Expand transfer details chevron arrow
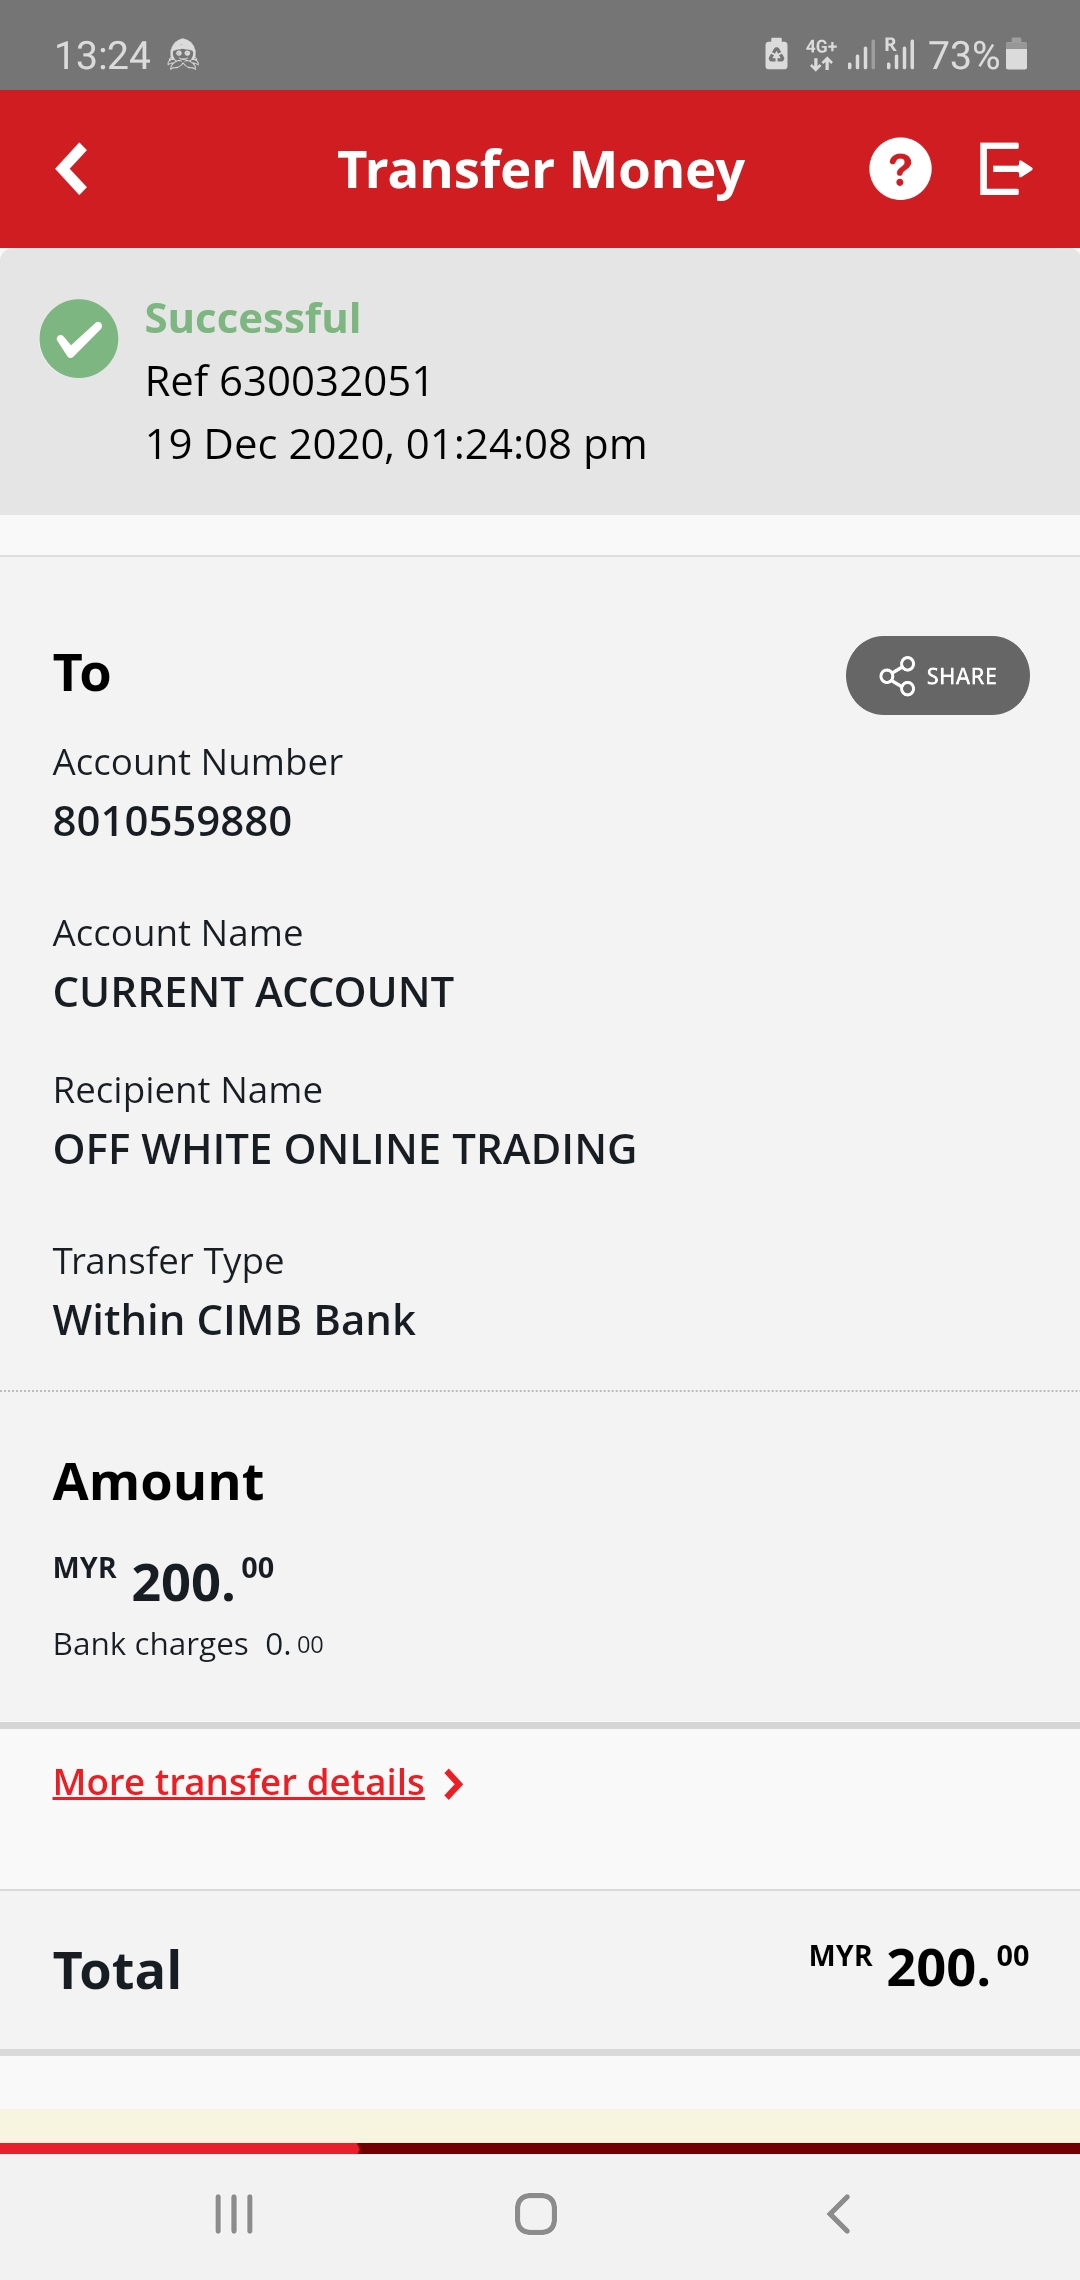The width and height of the screenshot is (1080, 2280). point(453,1784)
